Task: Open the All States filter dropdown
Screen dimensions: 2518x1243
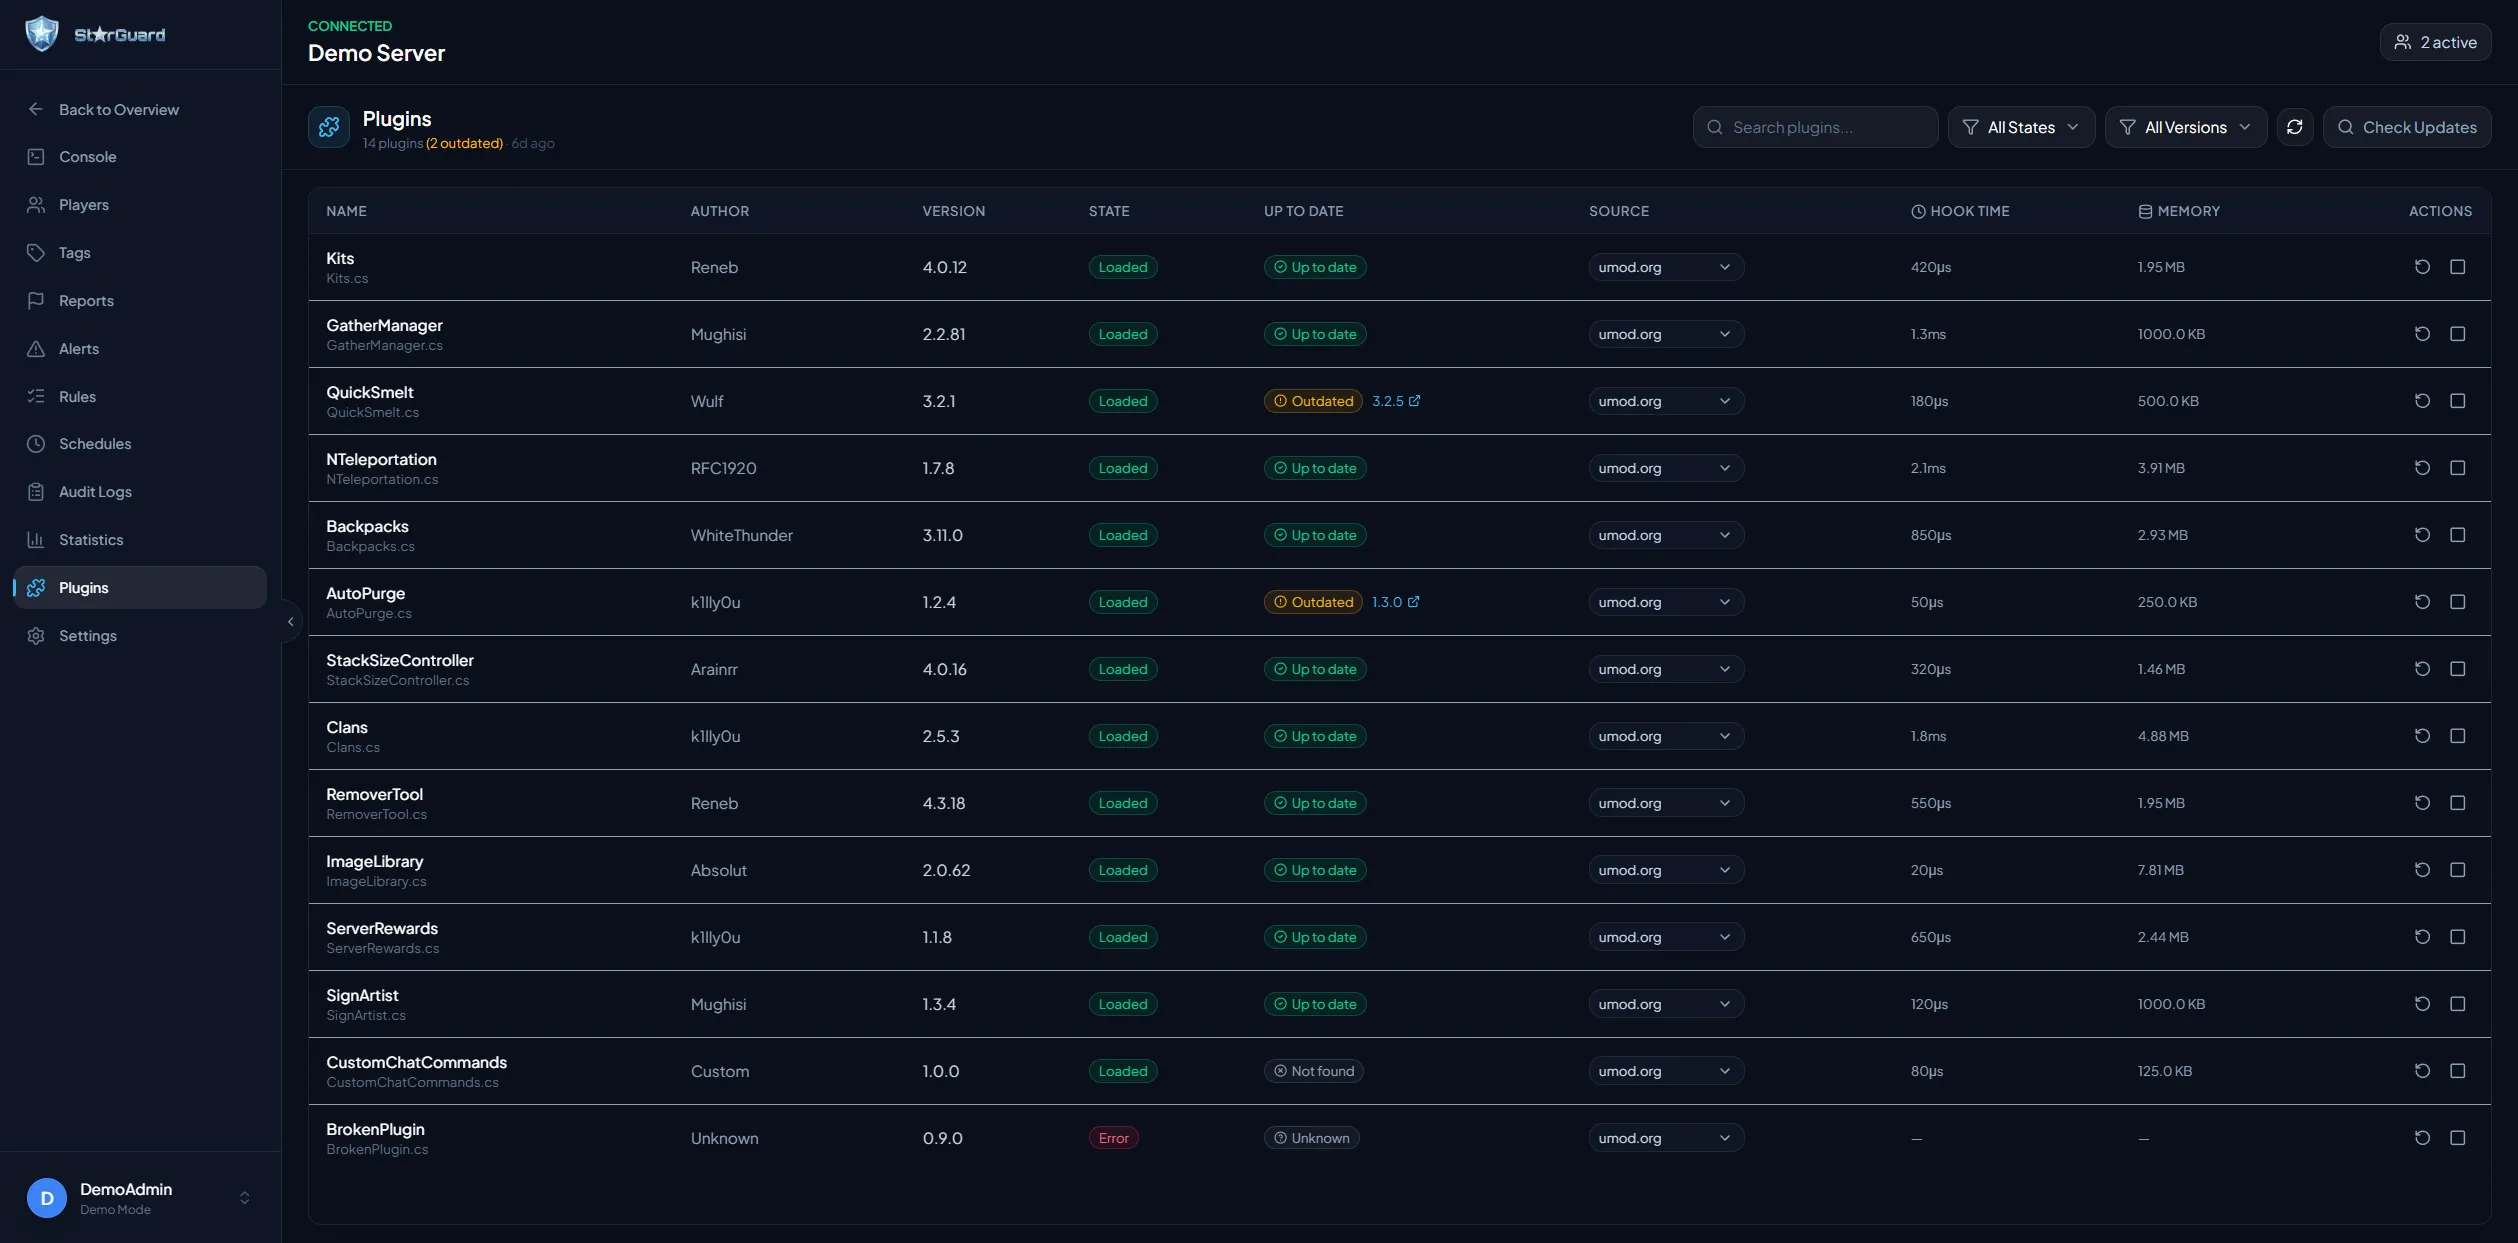Action: click(x=2021, y=127)
